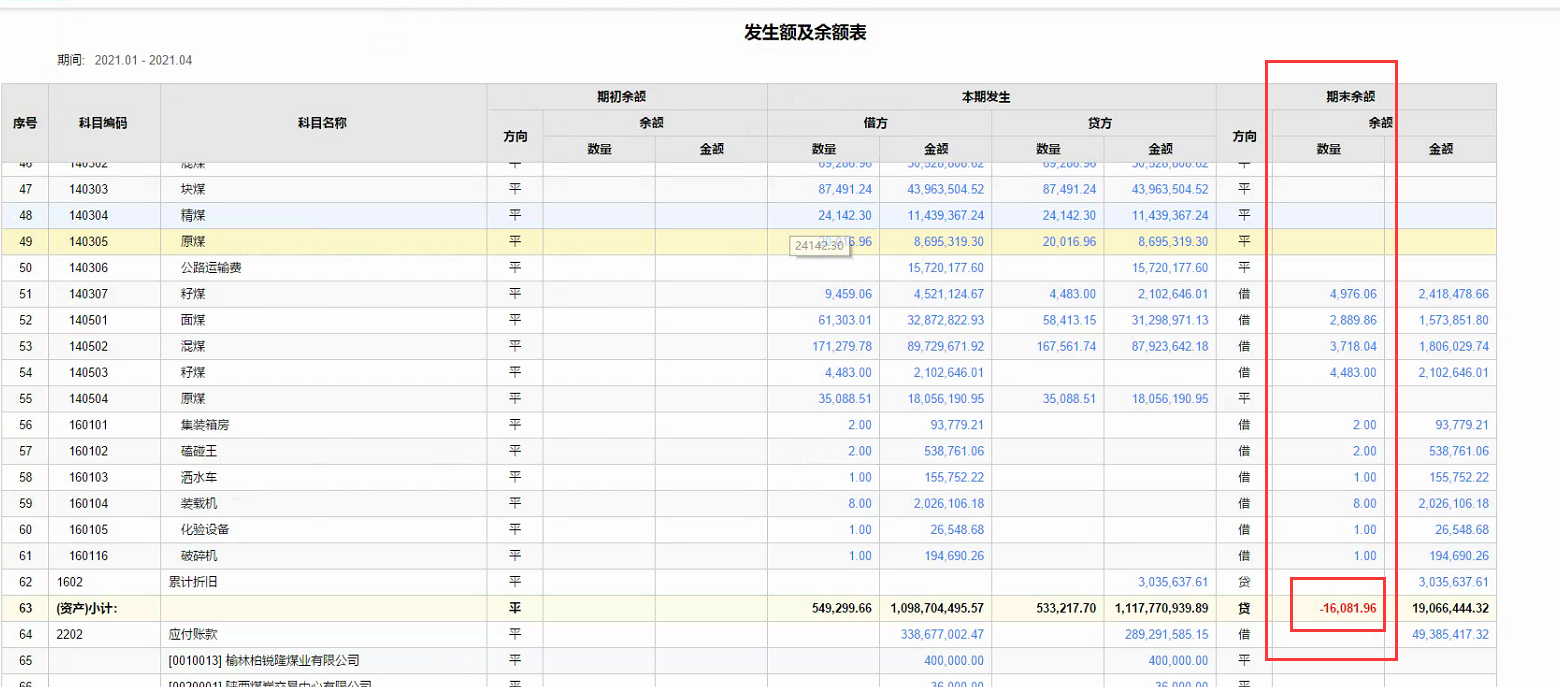The width and height of the screenshot is (1560, 687).
Task: Open debit amount 26,548.68 for 化验设备
Action: click(957, 528)
